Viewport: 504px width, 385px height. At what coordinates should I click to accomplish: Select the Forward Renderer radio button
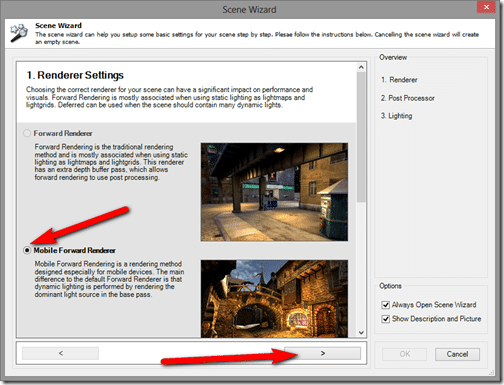pos(27,133)
